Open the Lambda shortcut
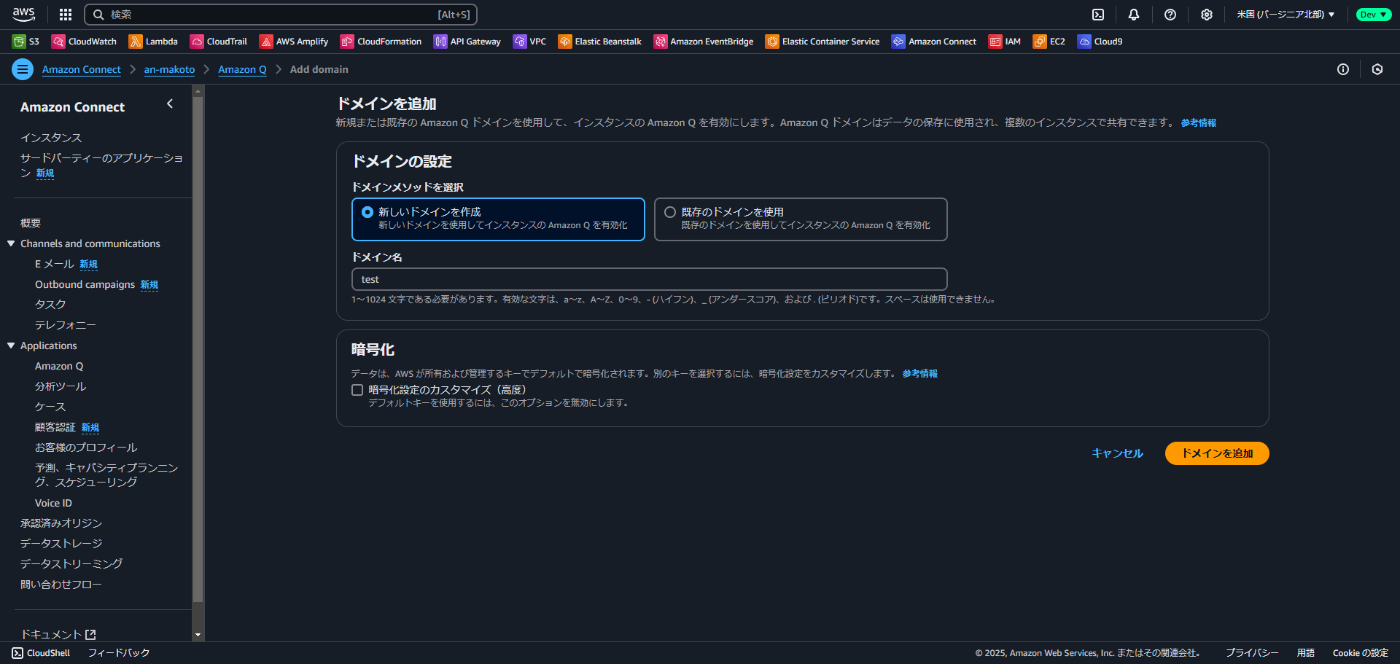 (x=153, y=42)
